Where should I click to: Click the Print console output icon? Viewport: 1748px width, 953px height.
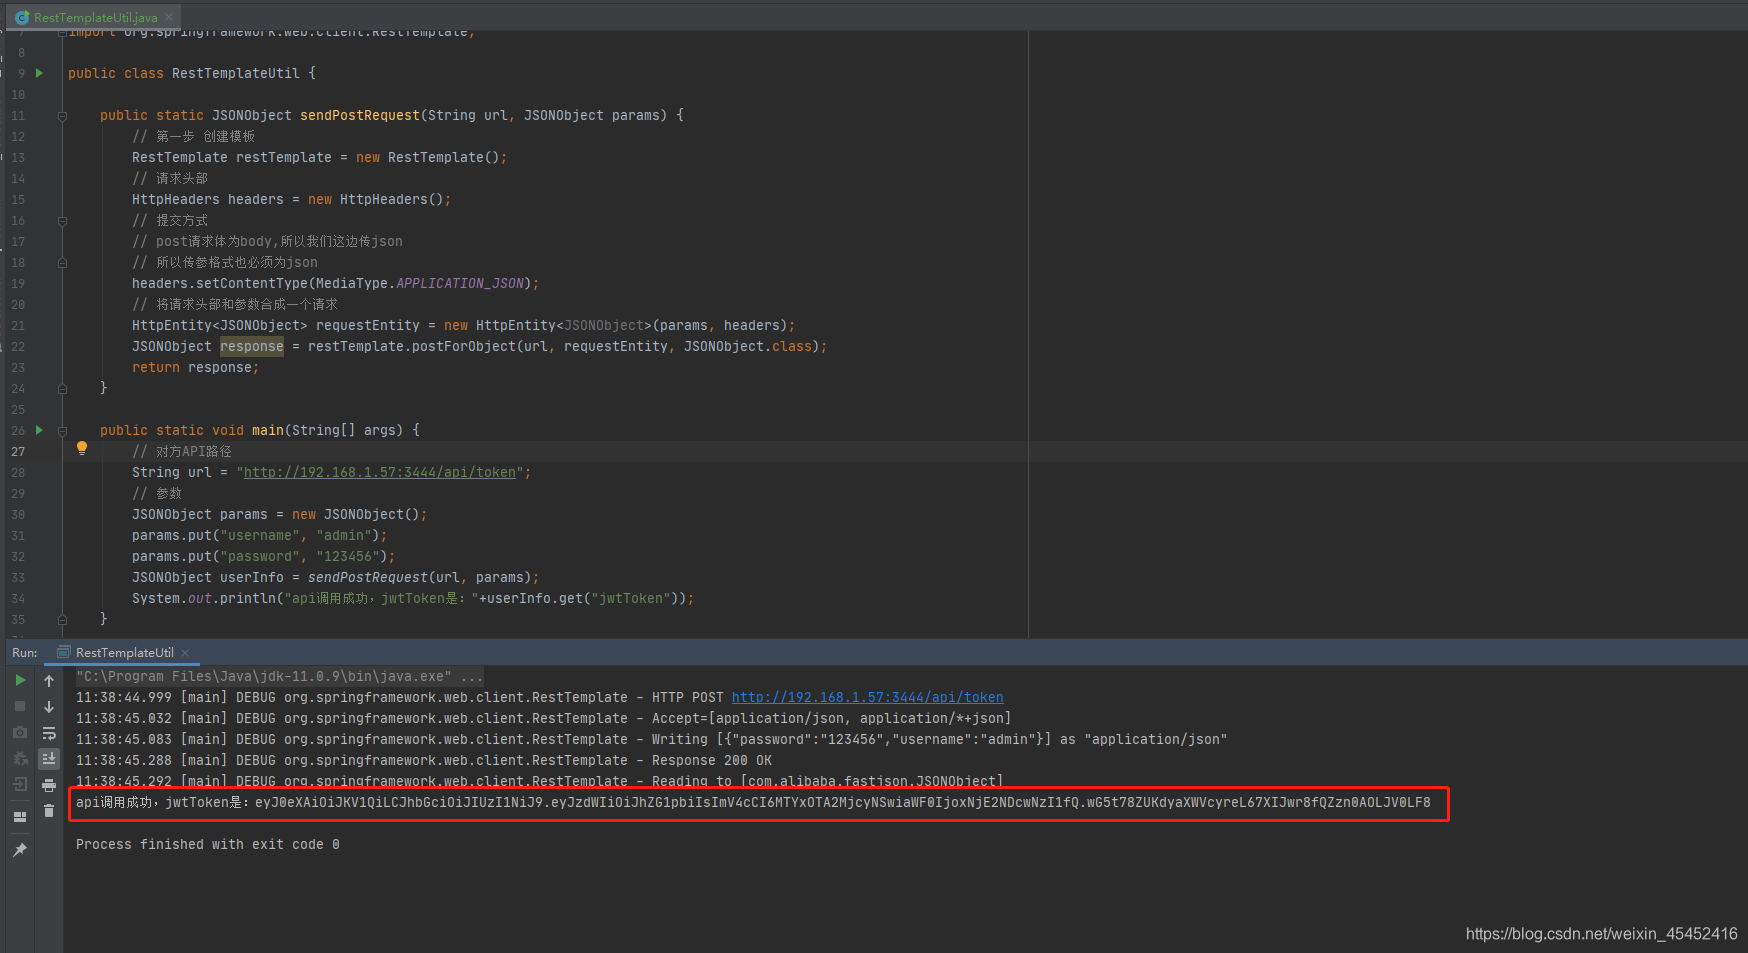click(x=49, y=785)
